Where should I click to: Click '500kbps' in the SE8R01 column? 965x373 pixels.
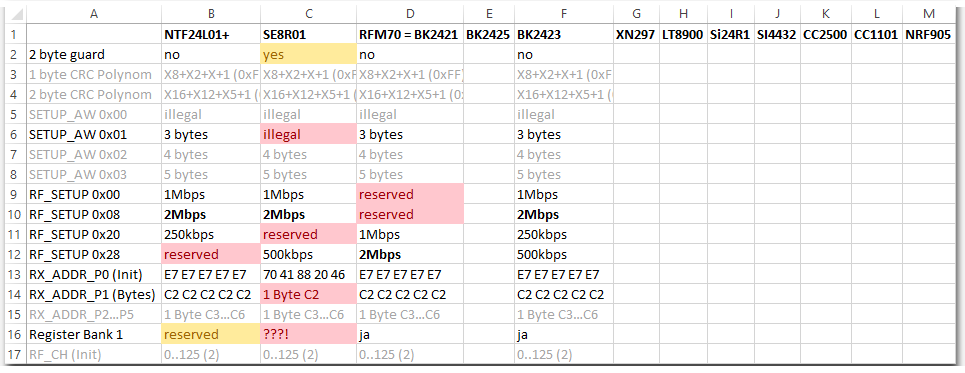pyautogui.click(x=308, y=254)
